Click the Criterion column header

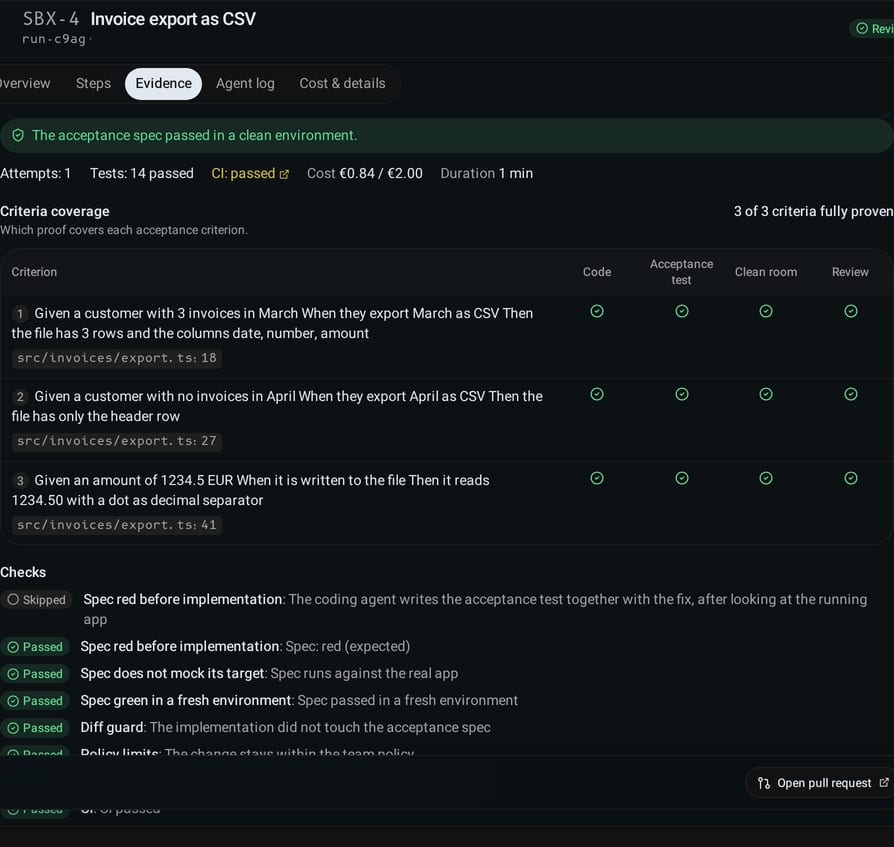34,272
